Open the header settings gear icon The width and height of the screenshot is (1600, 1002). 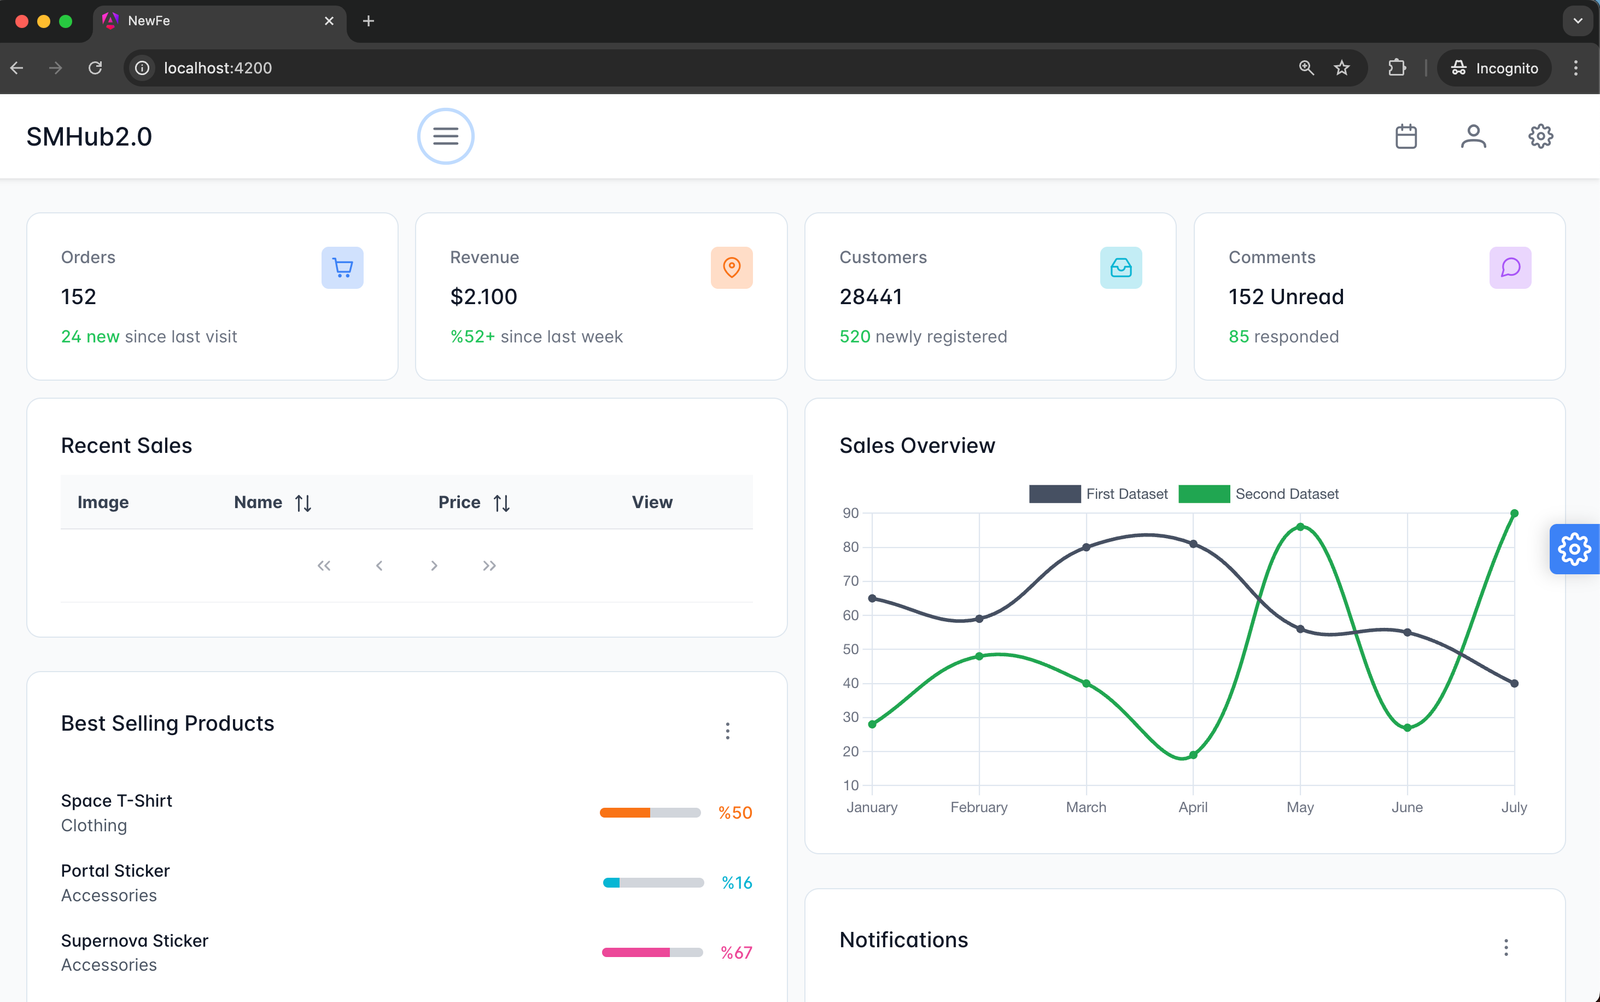(1540, 136)
